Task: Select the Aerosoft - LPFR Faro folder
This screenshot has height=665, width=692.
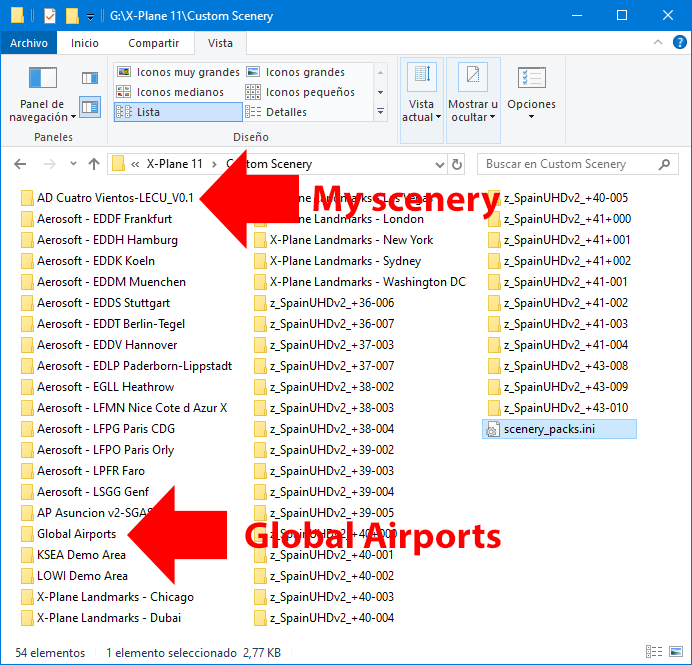Action: [x=83, y=471]
